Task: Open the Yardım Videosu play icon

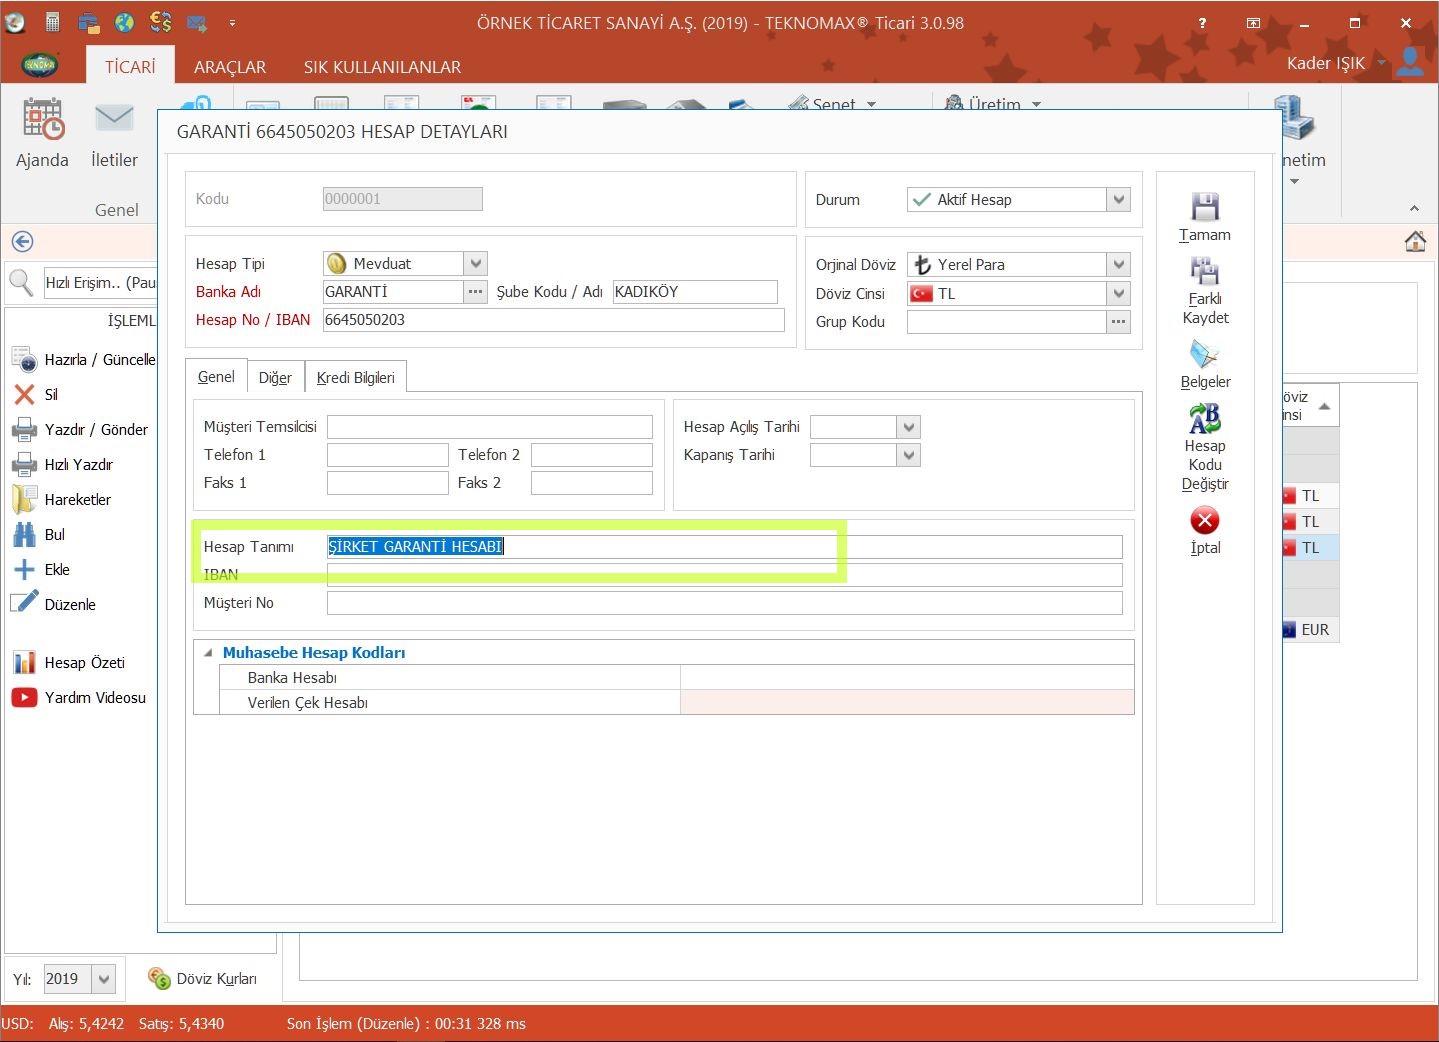Action: (x=24, y=697)
